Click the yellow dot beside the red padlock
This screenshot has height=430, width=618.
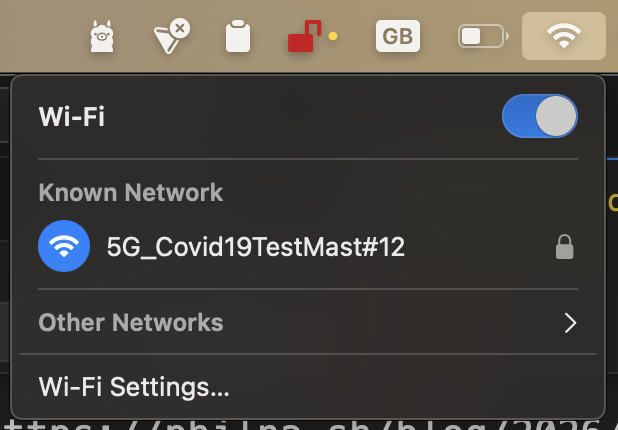(333, 36)
